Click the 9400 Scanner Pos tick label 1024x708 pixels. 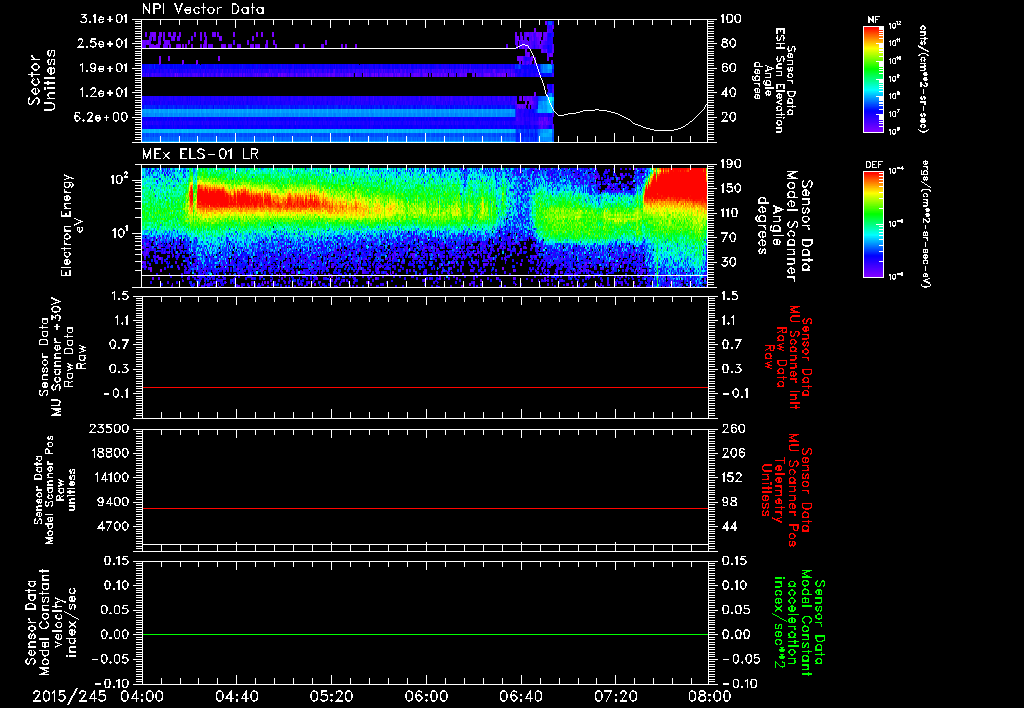tap(114, 502)
